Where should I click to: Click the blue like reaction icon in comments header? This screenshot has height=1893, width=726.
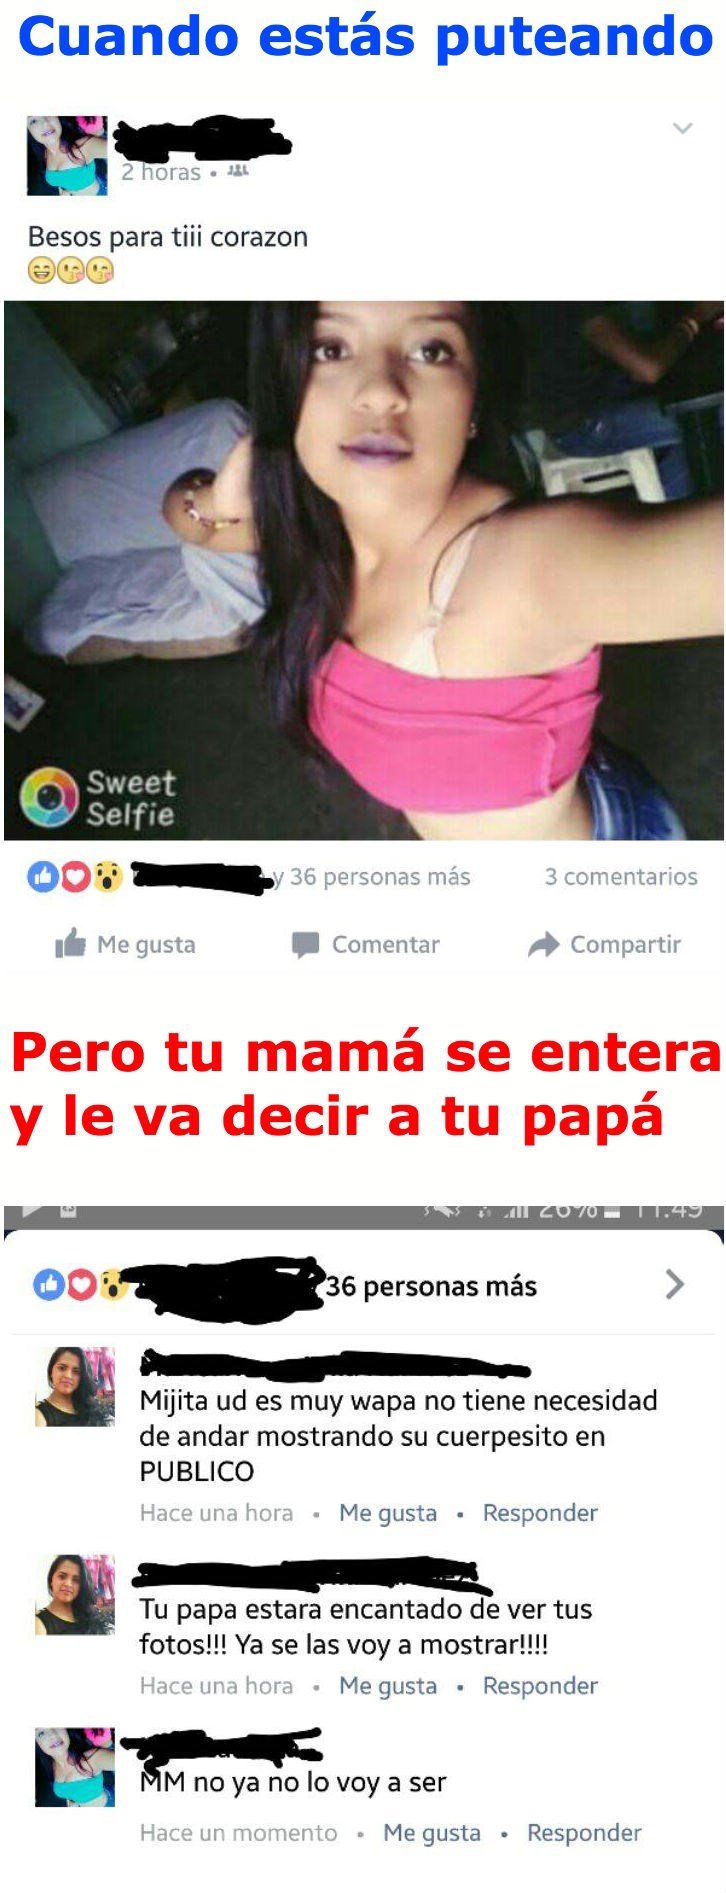(x=48, y=1284)
